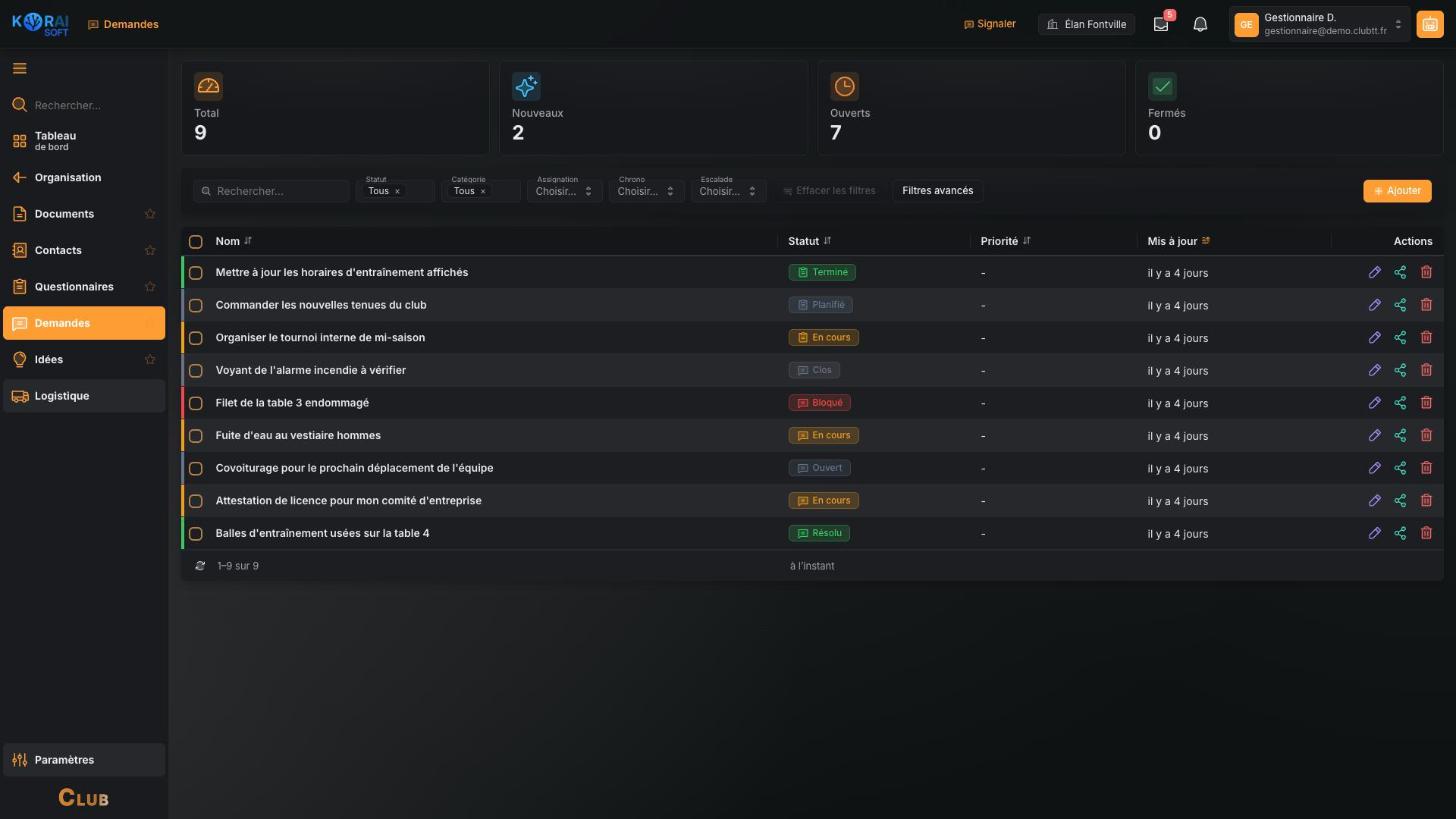Open the Assignation dropdown
Viewport: 1456px width, 819px height.
564,190
